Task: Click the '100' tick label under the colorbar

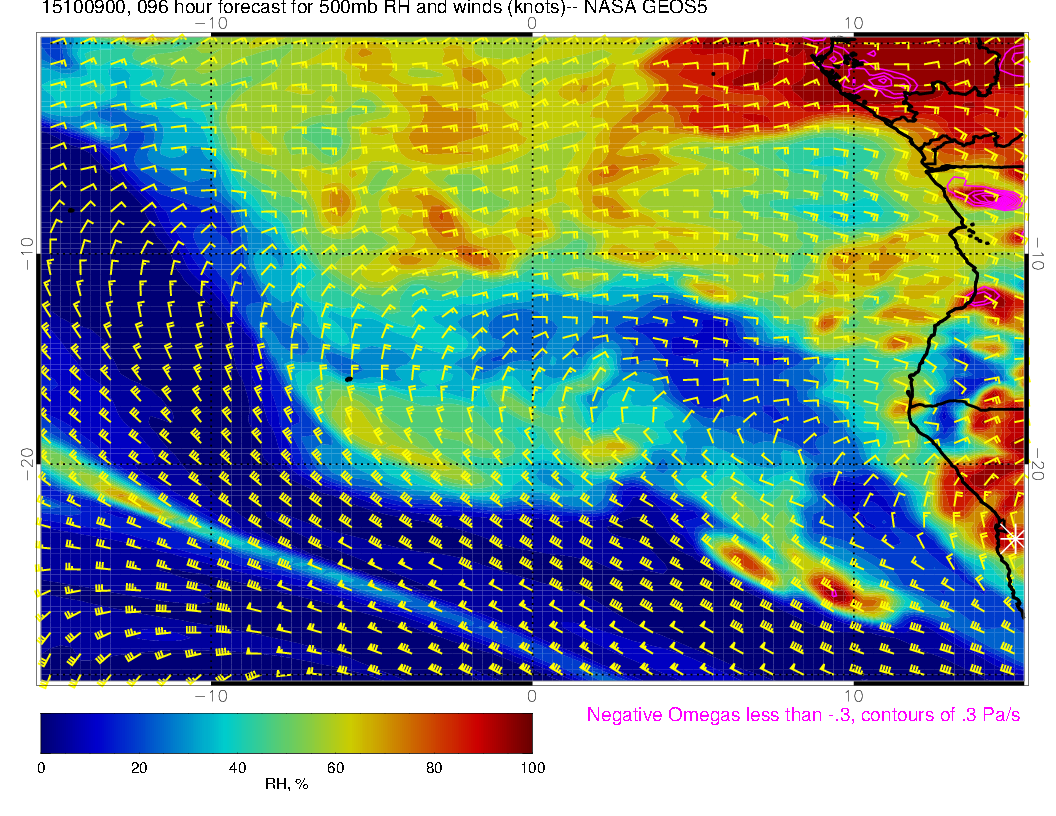Action: [532, 767]
